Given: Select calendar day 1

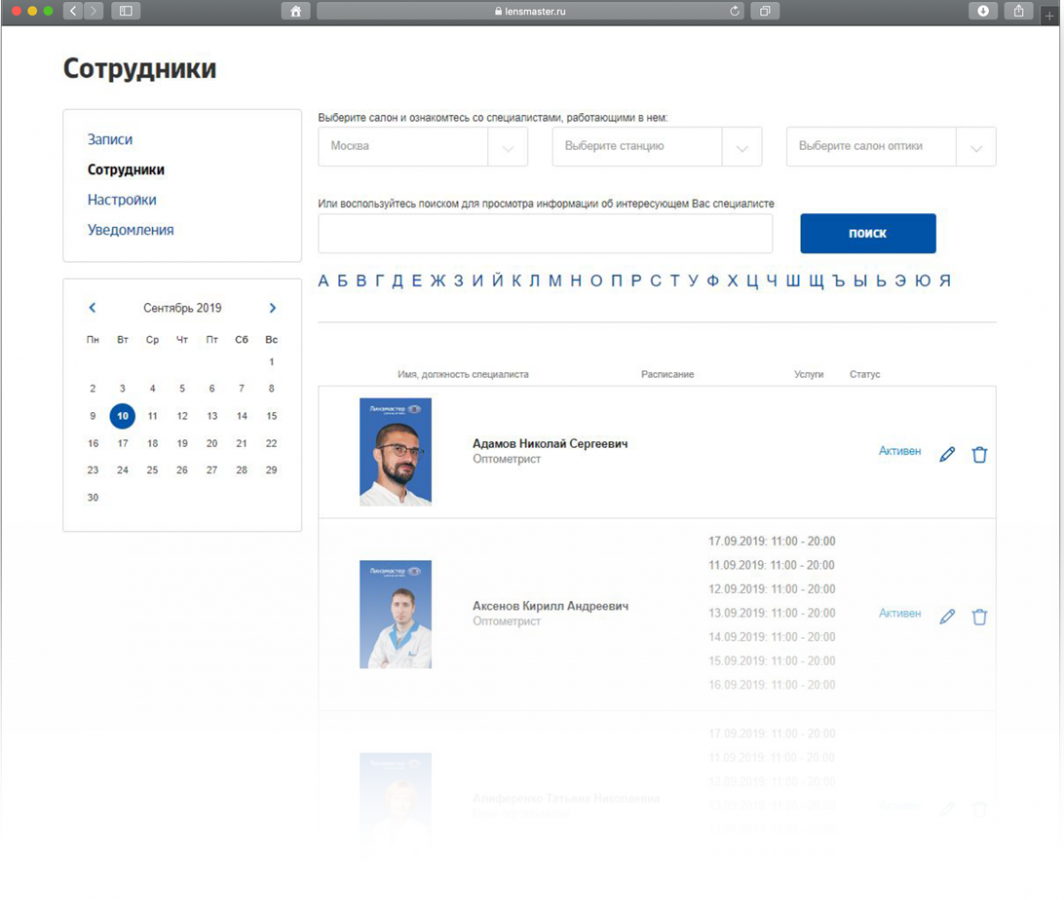Looking at the screenshot, I should pyautogui.click(x=271, y=362).
